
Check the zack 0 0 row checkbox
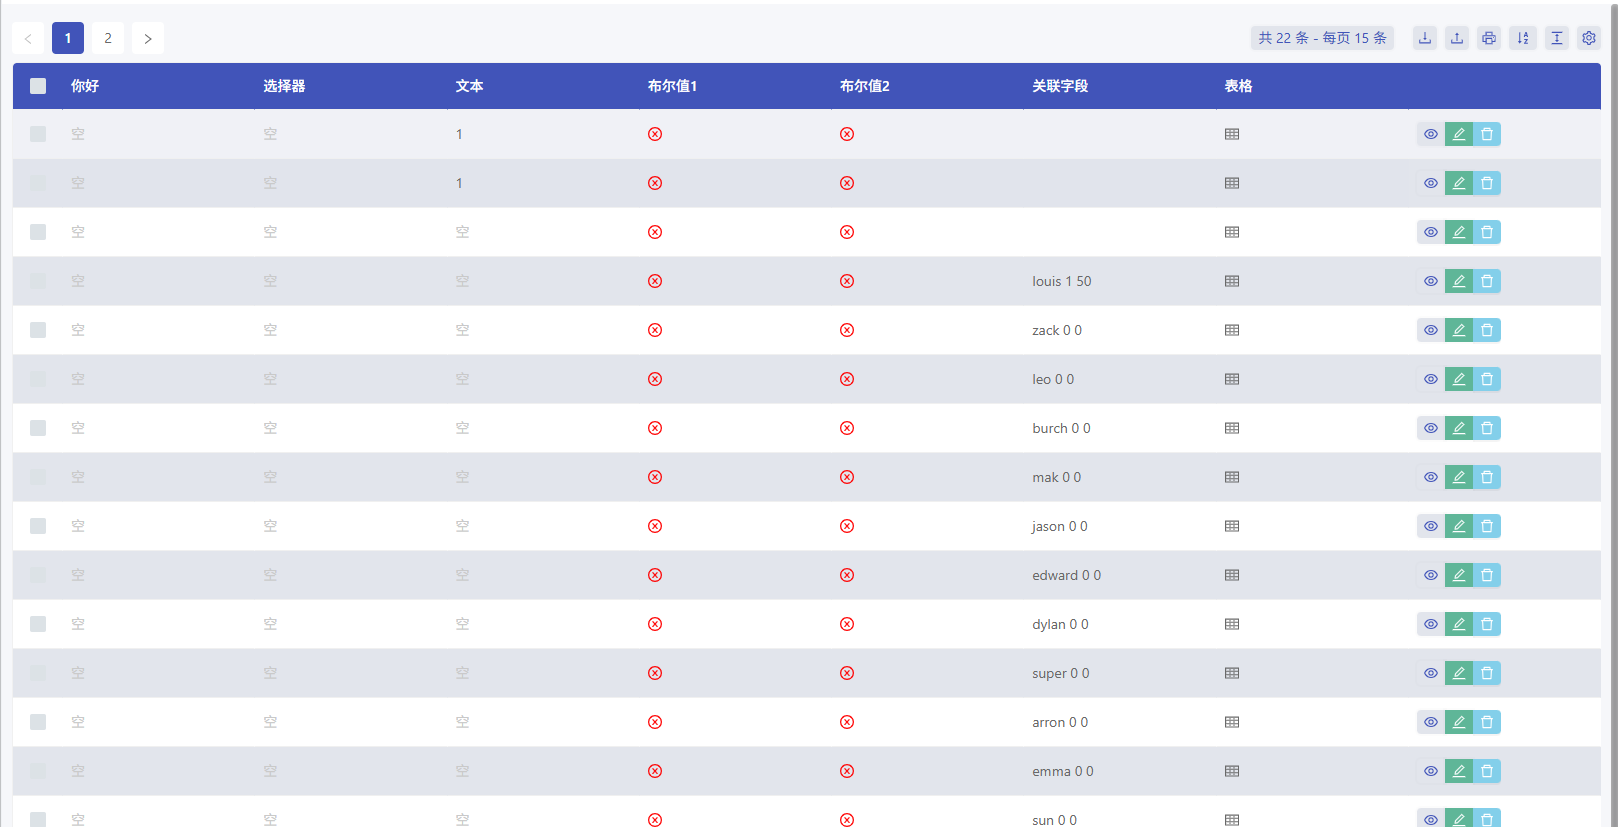pos(38,330)
